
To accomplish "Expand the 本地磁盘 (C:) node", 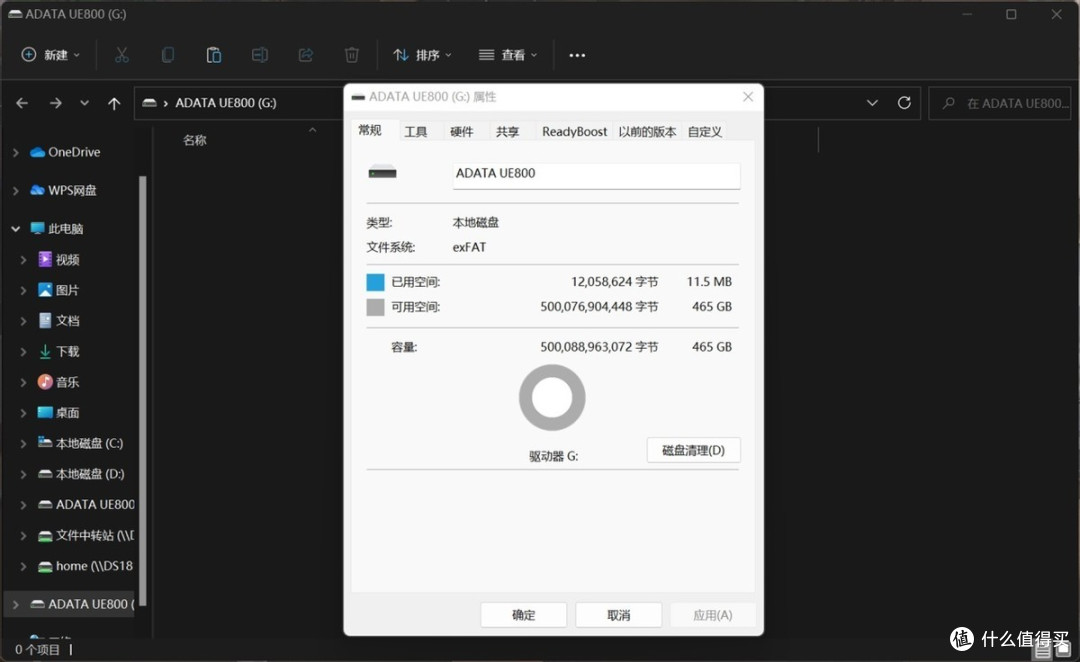I will pos(23,443).
